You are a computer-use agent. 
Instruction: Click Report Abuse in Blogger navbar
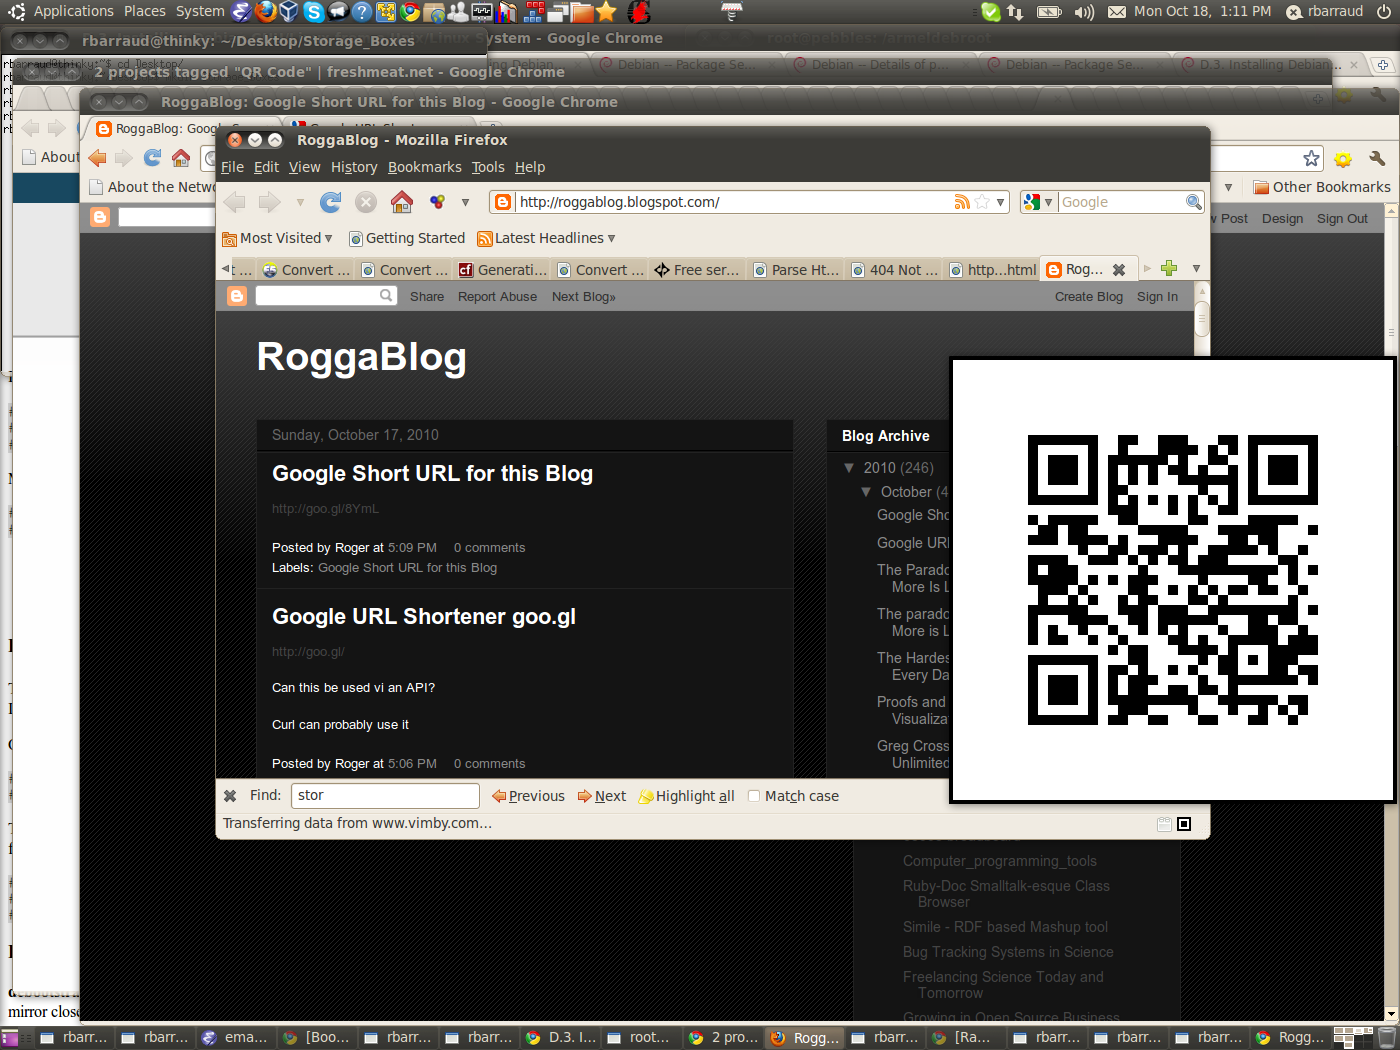[x=497, y=297]
